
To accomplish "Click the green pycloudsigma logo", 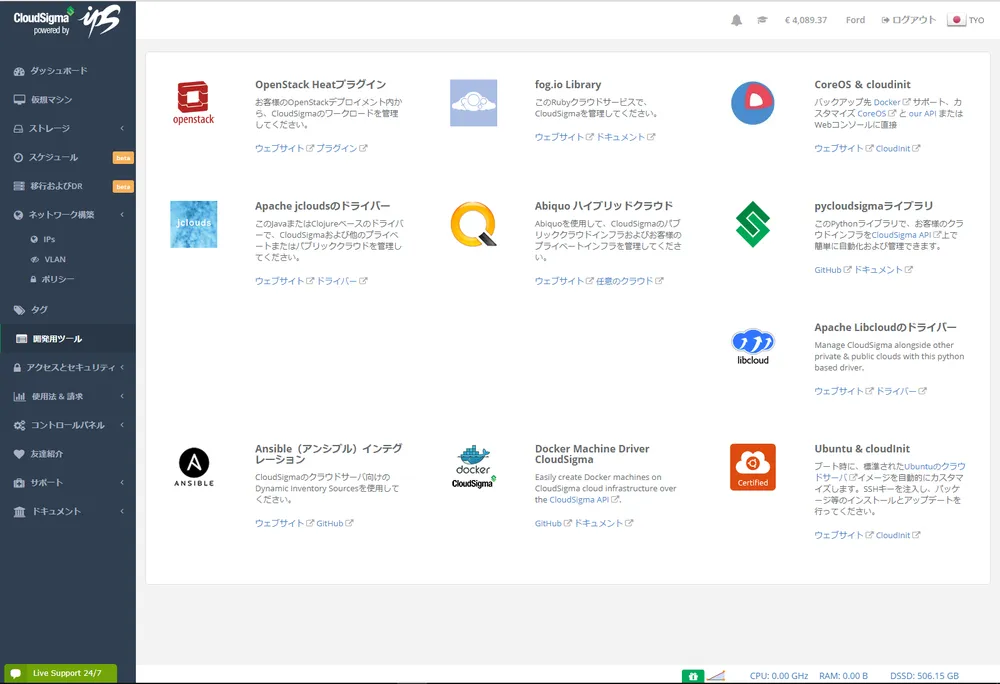I will (753, 224).
